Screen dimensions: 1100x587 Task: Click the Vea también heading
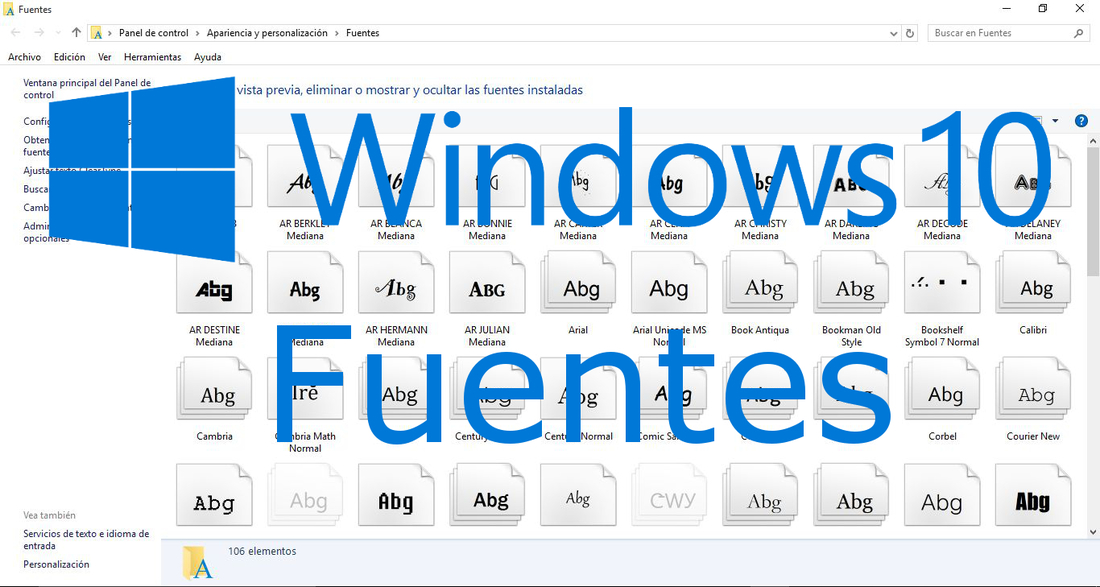point(49,515)
